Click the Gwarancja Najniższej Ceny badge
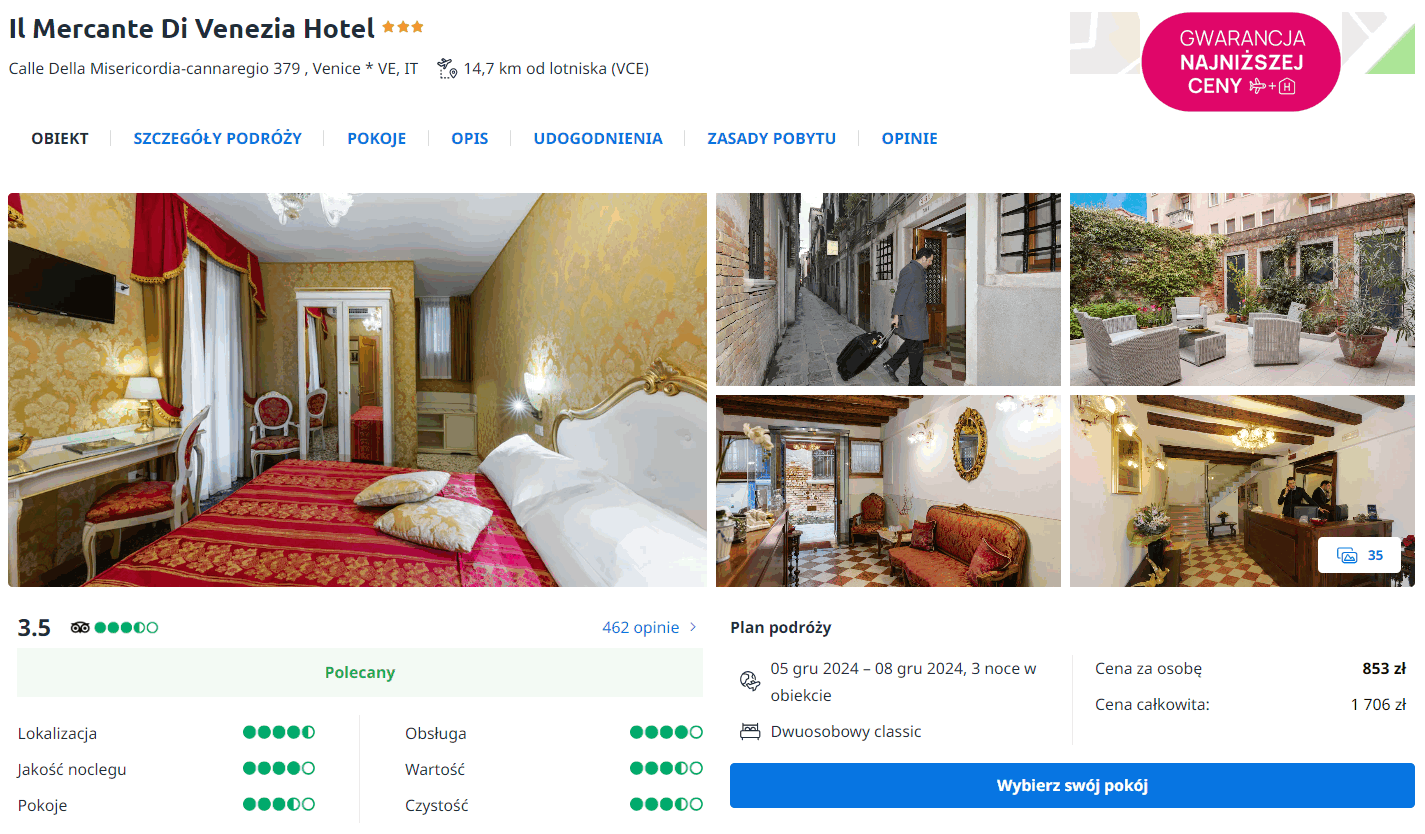The image size is (1425, 834). pos(1241,62)
